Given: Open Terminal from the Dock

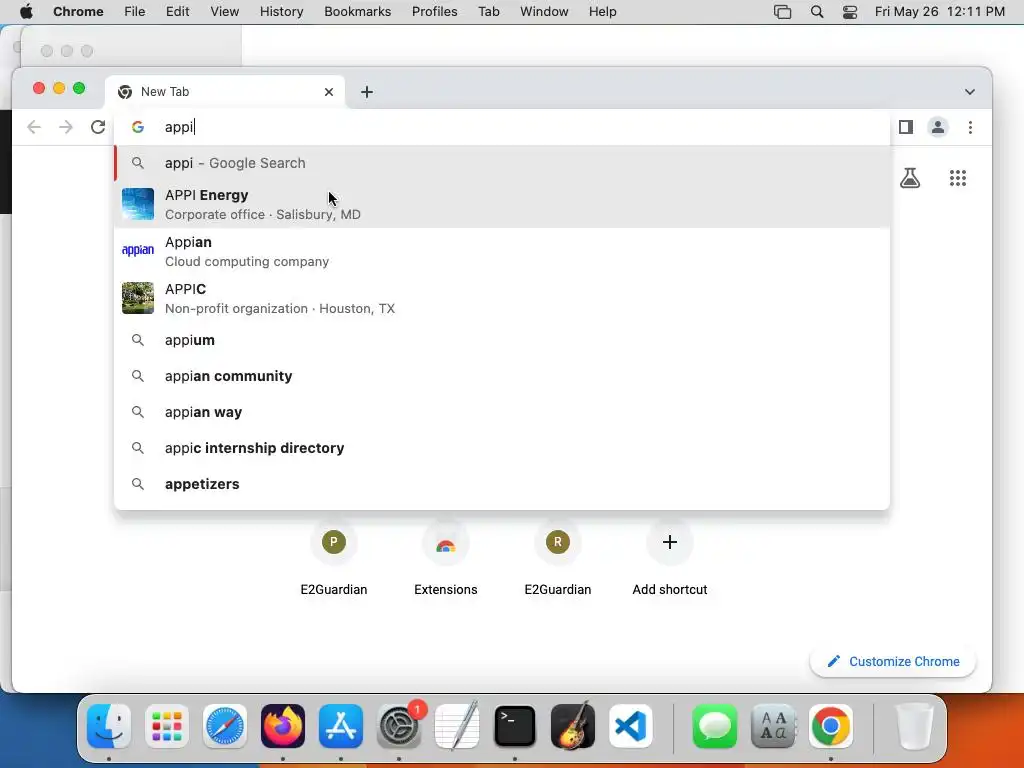Looking at the screenshot, I should [x=515, y=726].
